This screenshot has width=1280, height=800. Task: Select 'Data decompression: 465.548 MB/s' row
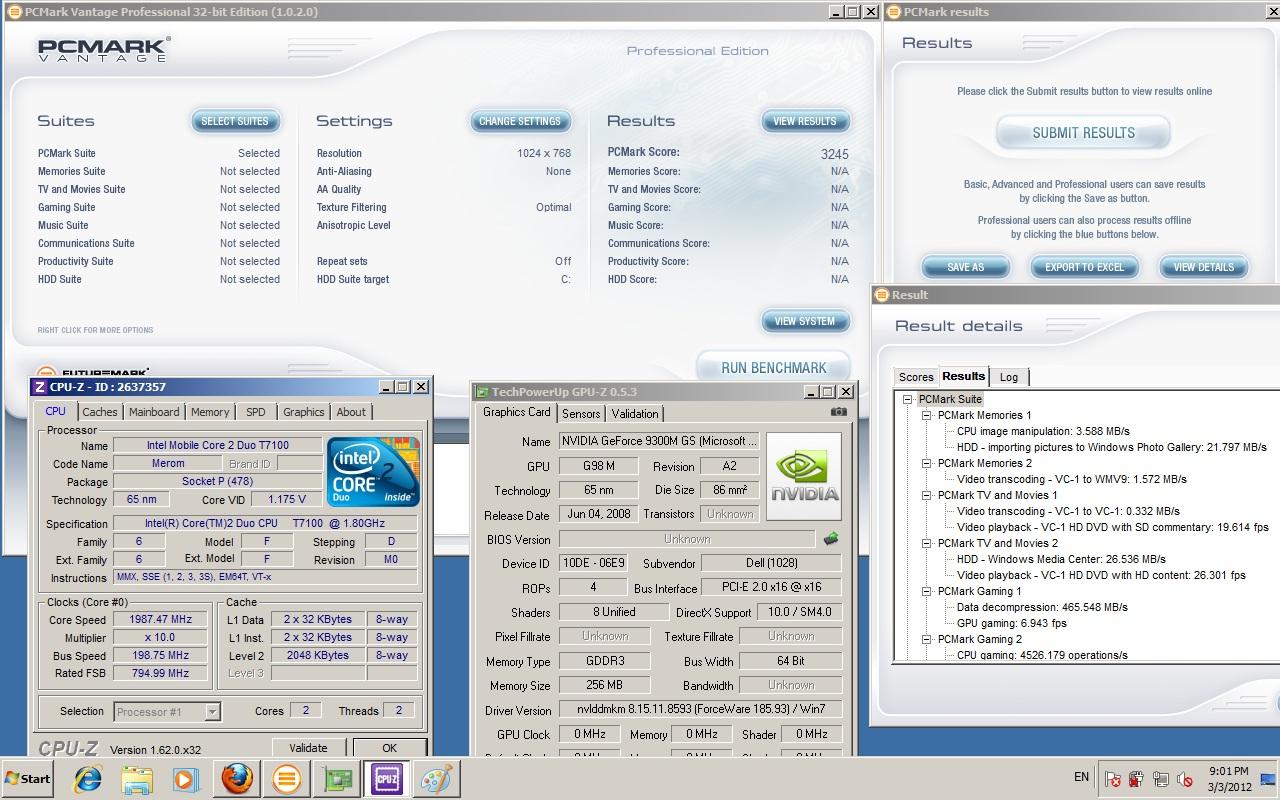click(1042, 607)
